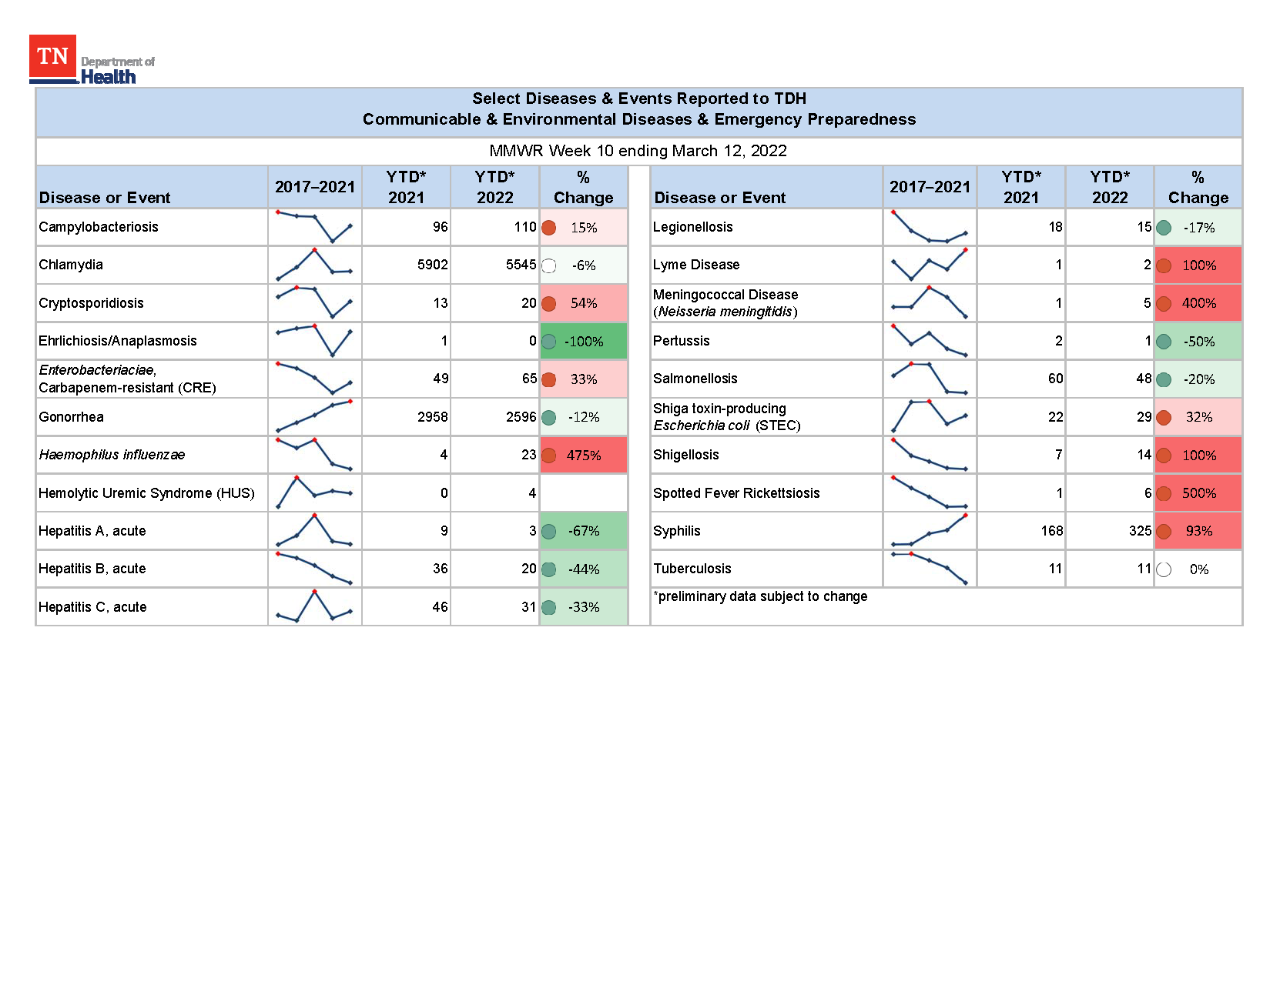Click the -67% change for Hepatitis A
1280x988 pixels.
(584, 531)
